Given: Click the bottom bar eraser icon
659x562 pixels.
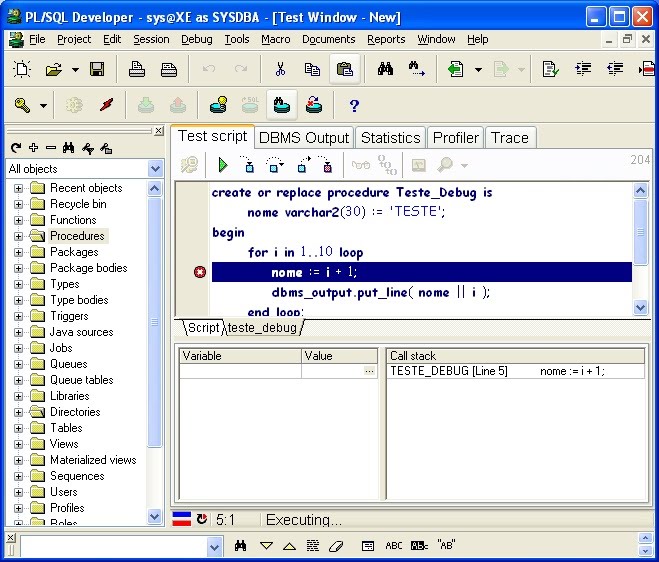Looking at the screenshot, I should pyautogui.click(x=336, y=546).
